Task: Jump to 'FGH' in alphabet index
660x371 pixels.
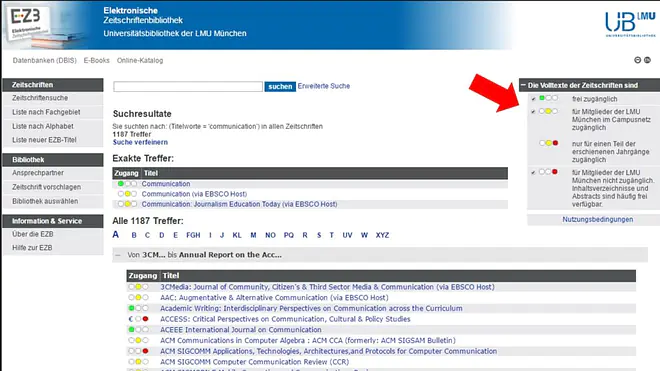Action: [193, 235]
